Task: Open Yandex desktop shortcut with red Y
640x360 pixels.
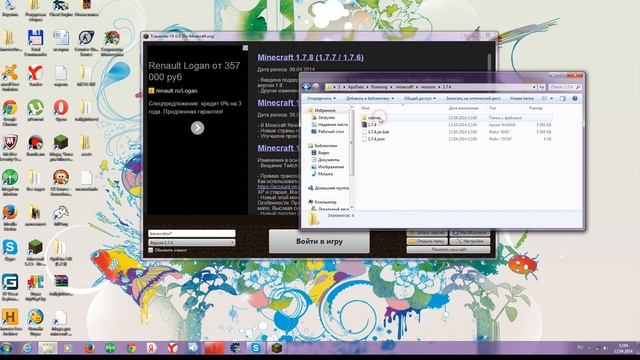Action: [x=36, y=73]
